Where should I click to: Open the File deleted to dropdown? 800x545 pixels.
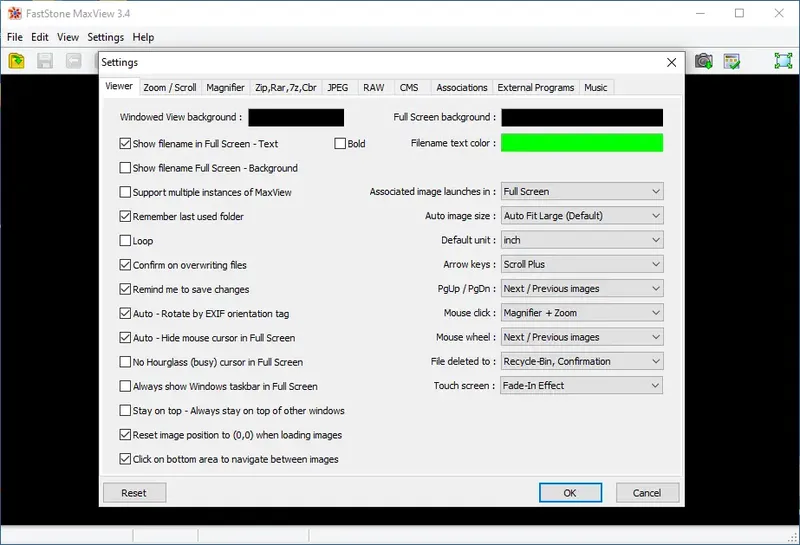coord(582,361)
